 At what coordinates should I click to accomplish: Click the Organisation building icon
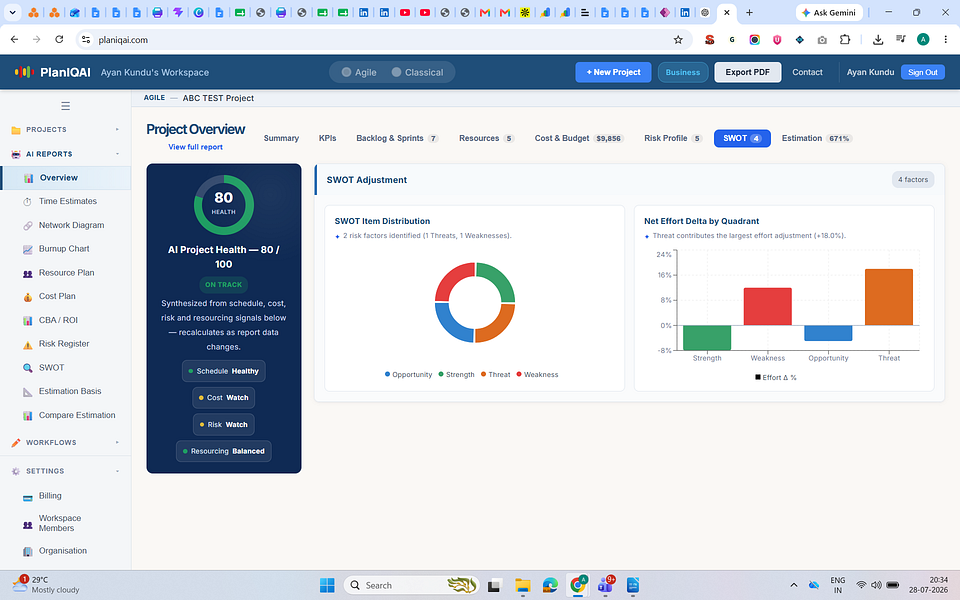coord(28,552)
